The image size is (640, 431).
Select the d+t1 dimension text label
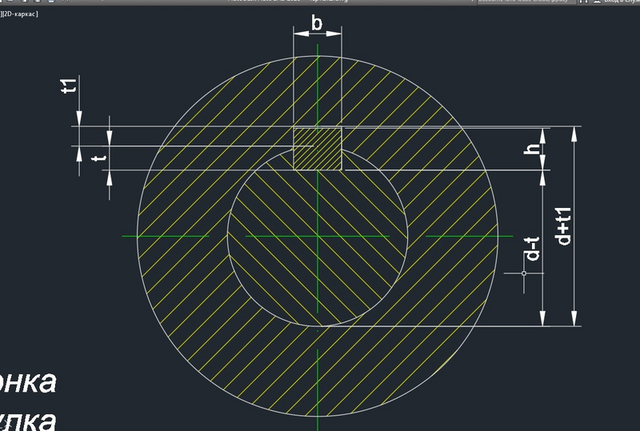[563, 227]
